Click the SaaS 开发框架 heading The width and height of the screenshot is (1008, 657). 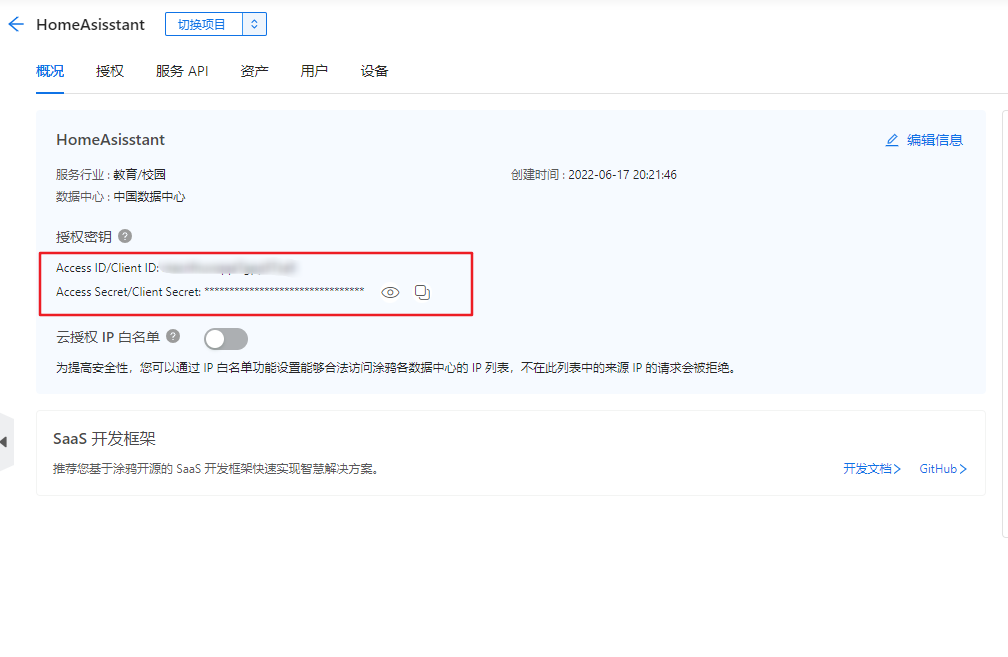[x=104, y=439]
